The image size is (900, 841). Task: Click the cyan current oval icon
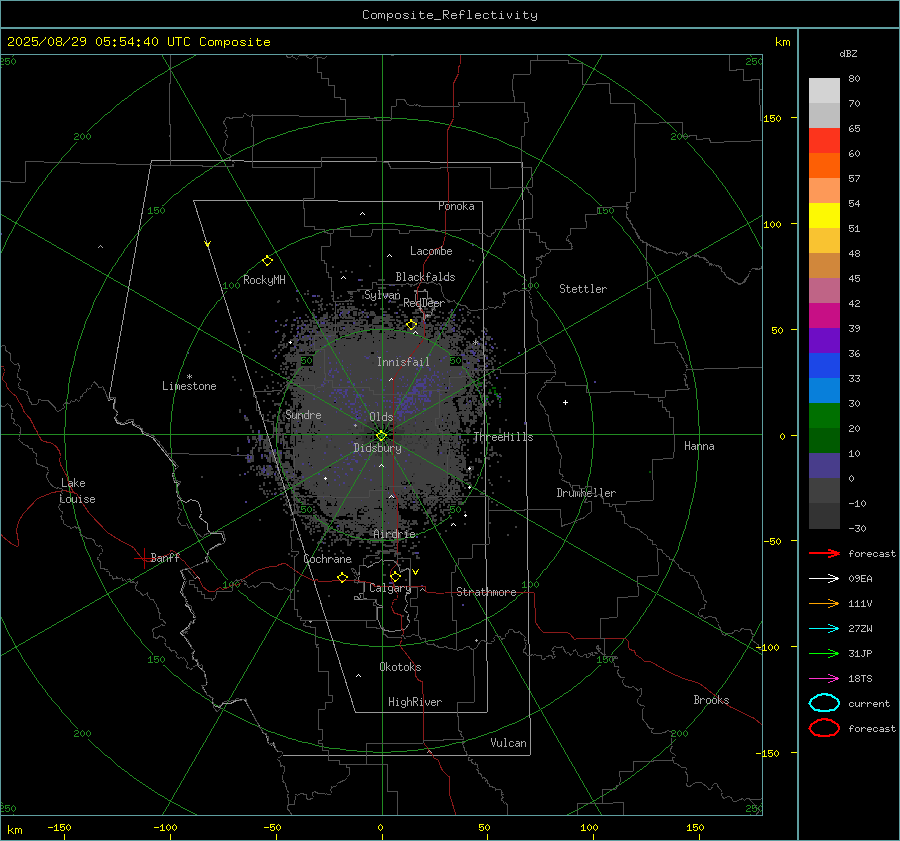click(x=824, y=703)
